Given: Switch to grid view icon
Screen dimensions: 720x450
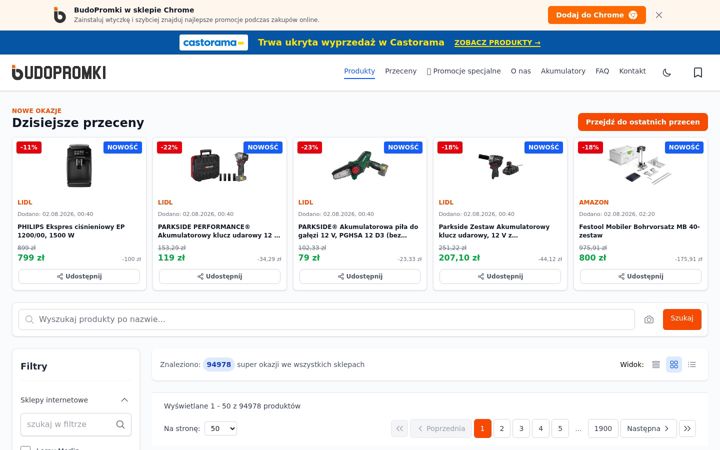Looking at the screenshot, I should [674, 365].
